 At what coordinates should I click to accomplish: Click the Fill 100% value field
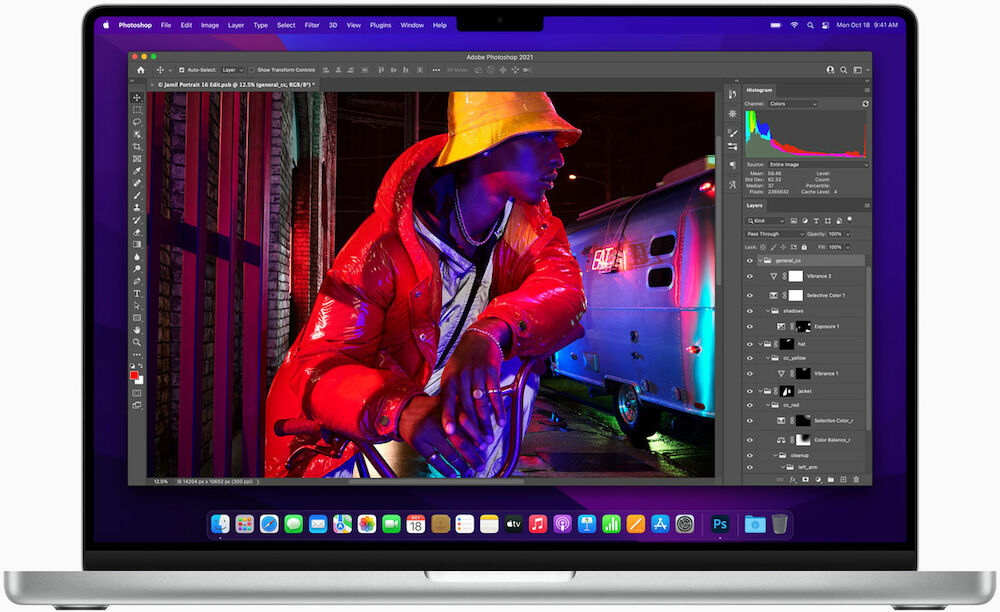coord(835,247)
